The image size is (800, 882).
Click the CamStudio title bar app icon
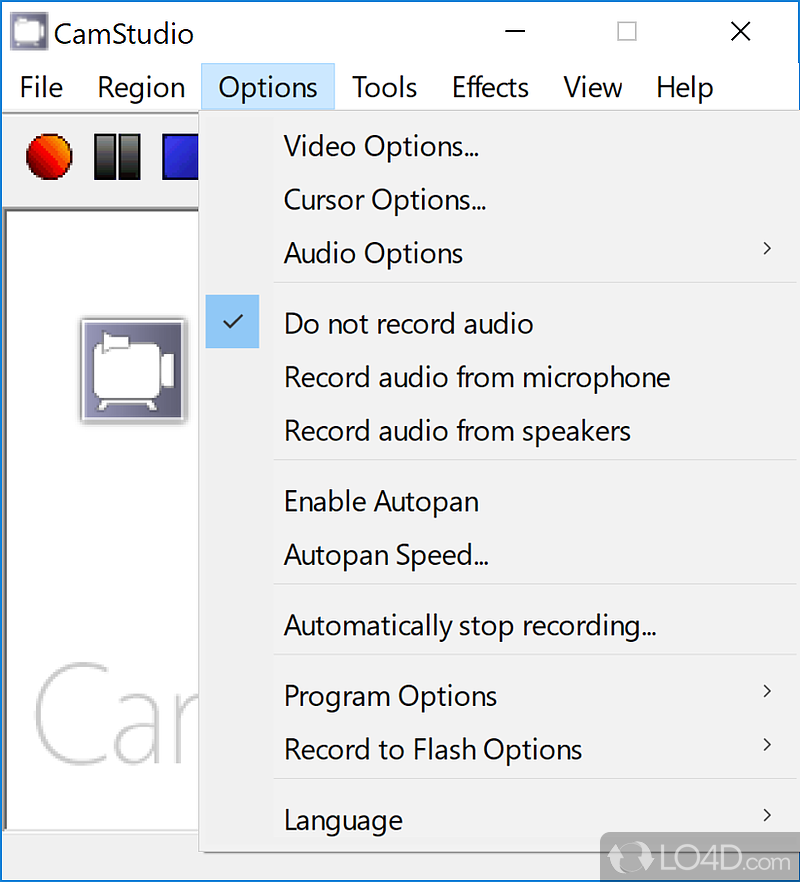(29, 32)
